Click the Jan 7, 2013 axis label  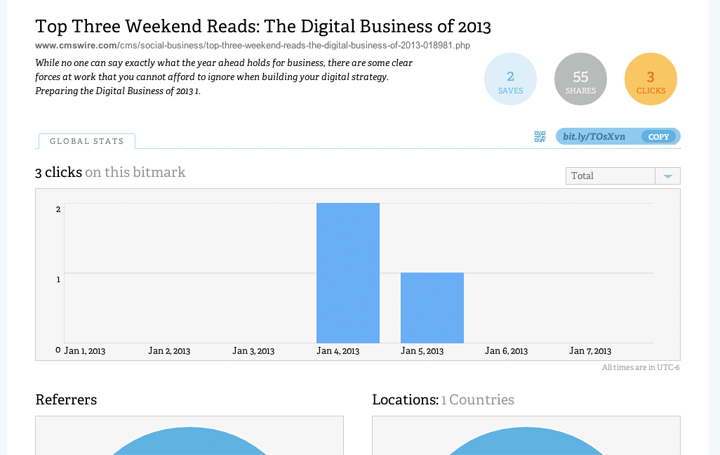[x=590, y=351]
